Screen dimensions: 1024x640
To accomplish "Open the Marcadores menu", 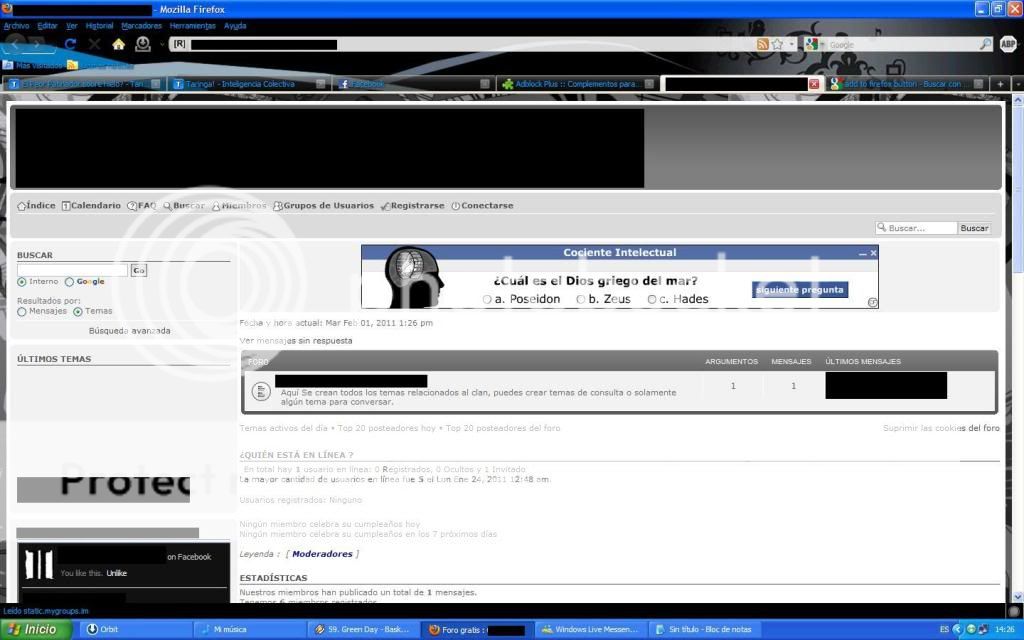I will [x=141, y=25].
